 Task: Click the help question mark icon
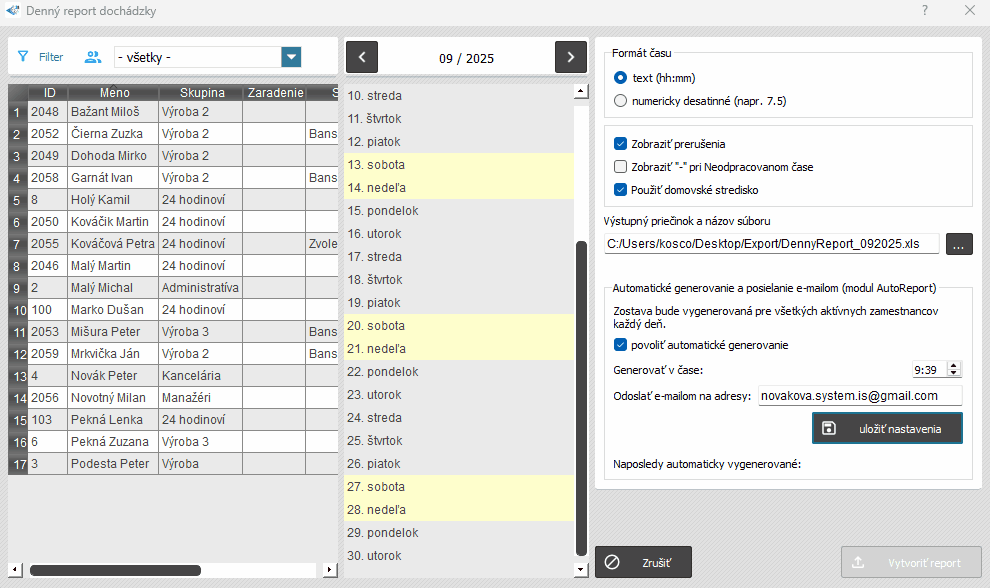coord(924,11)
